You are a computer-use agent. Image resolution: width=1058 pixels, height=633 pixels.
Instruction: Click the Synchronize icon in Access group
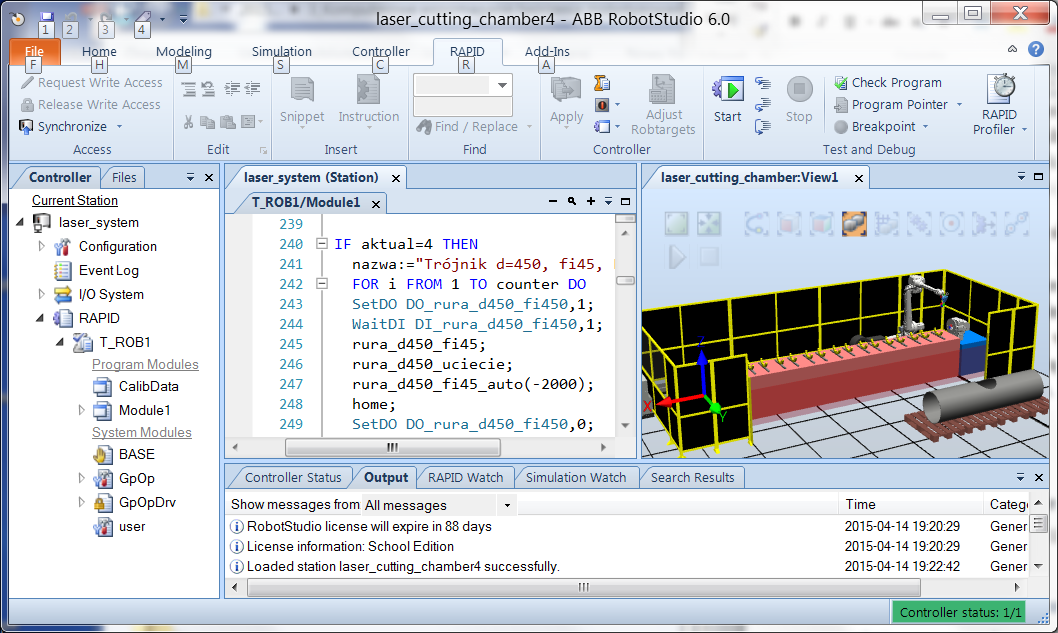26,126
